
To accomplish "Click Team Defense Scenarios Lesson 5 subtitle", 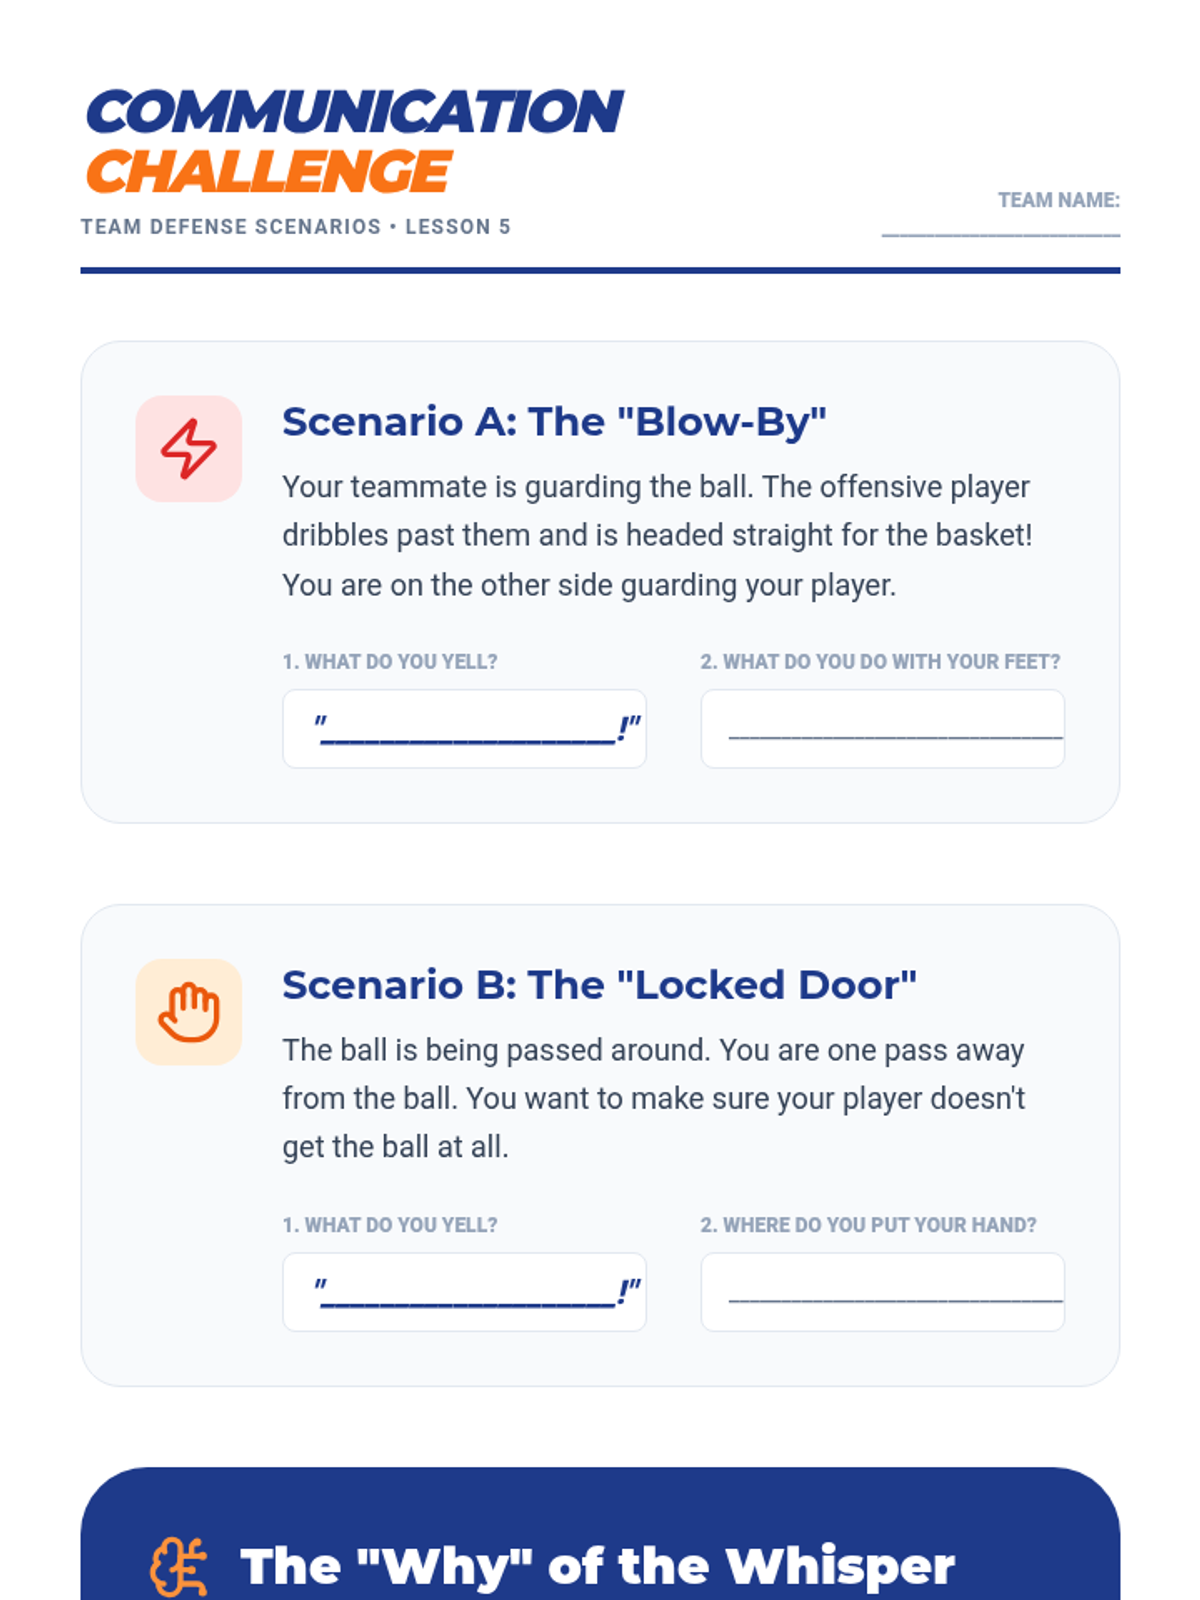I will [x=296, y=227].
